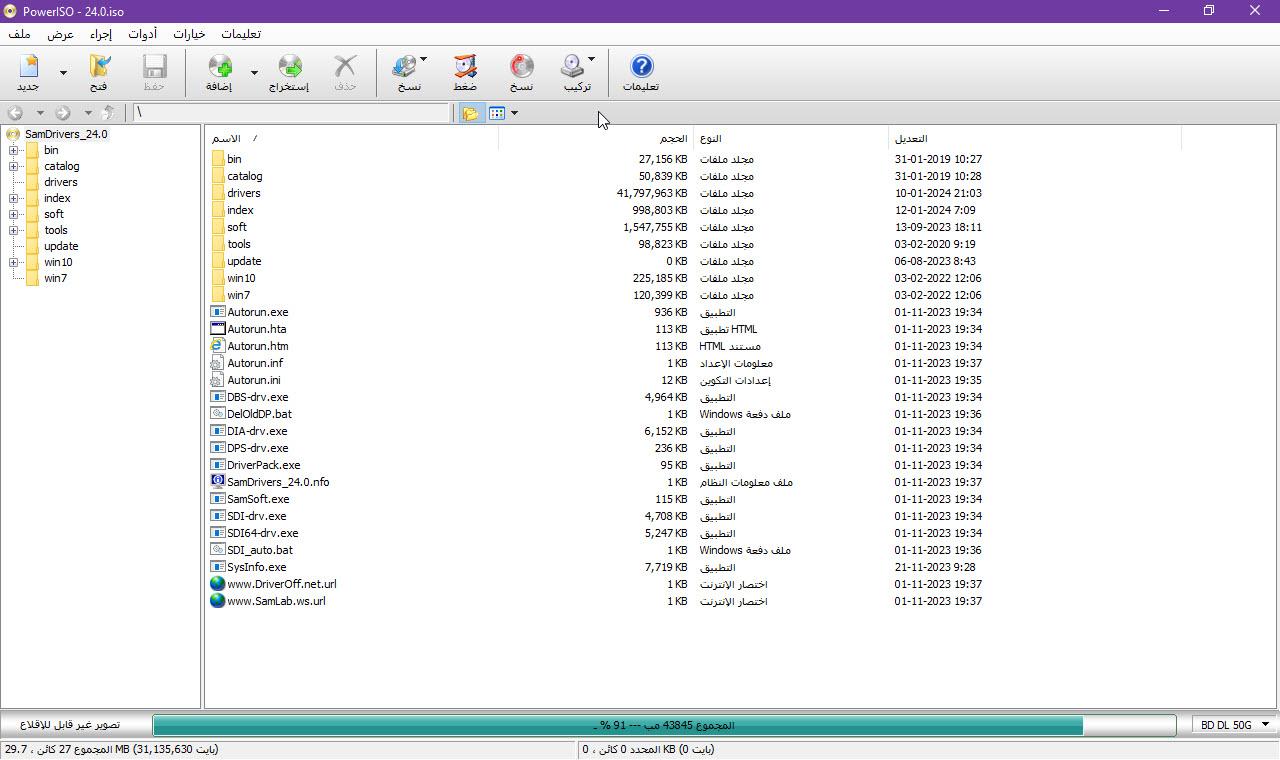Open the إجراء (Action) menu
1280x760 pixels.
click(x=101, y=34)
